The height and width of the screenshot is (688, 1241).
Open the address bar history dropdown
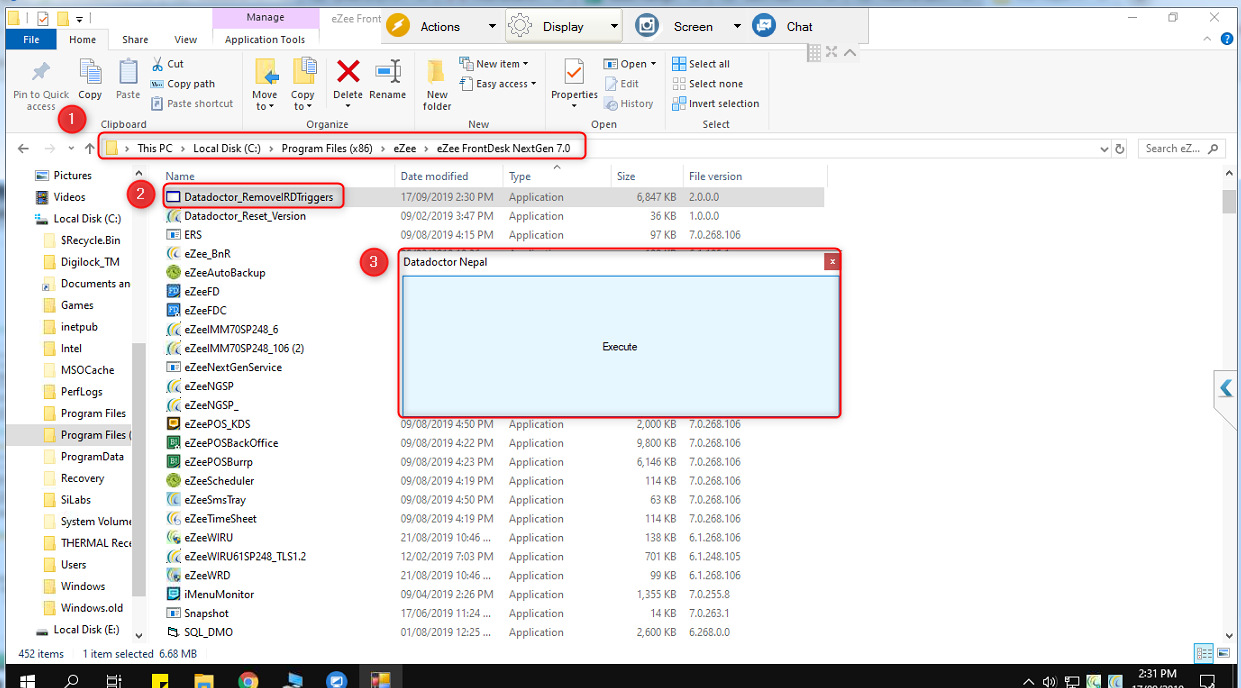pyautogui.click(x=1103, y=149)
